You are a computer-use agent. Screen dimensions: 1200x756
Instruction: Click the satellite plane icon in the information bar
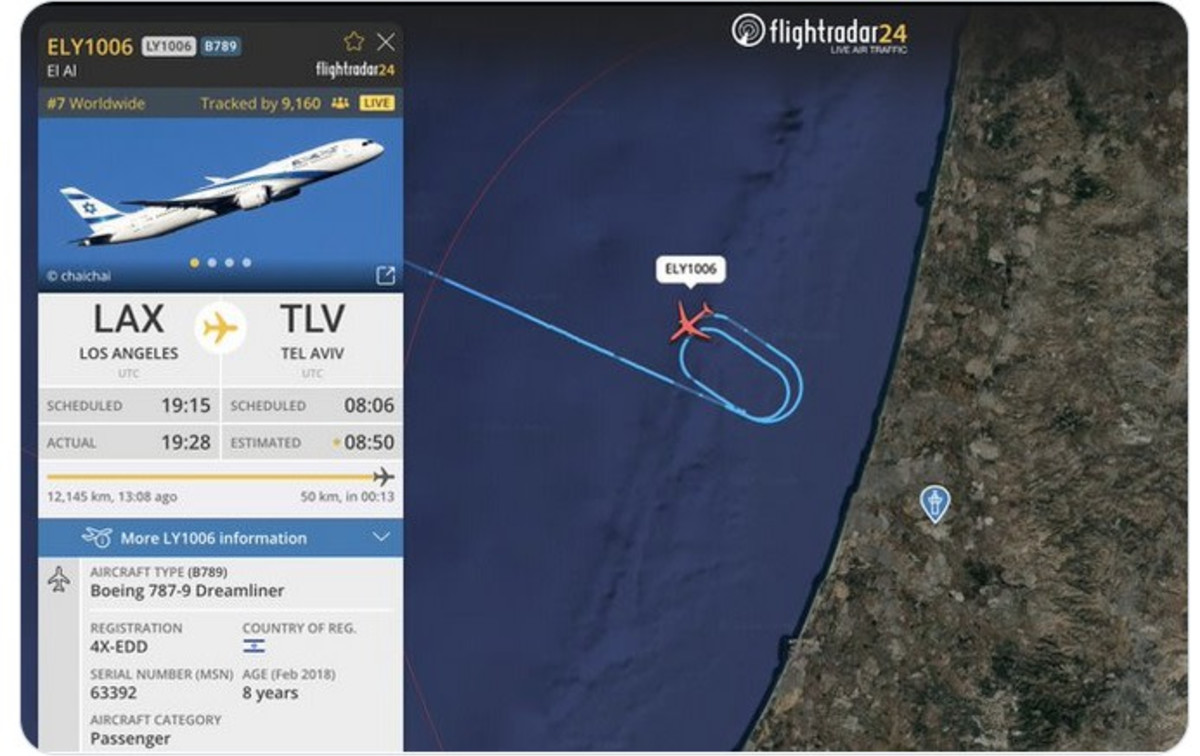(x=97, y=538)
